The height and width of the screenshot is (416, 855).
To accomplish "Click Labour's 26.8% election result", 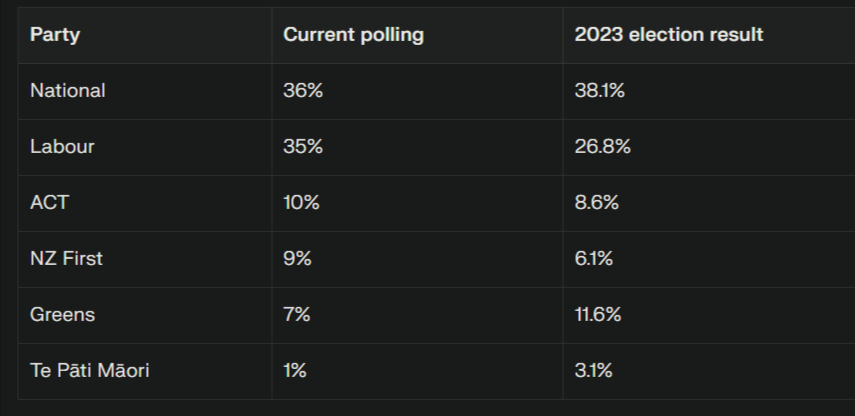I will pos(602,147).
